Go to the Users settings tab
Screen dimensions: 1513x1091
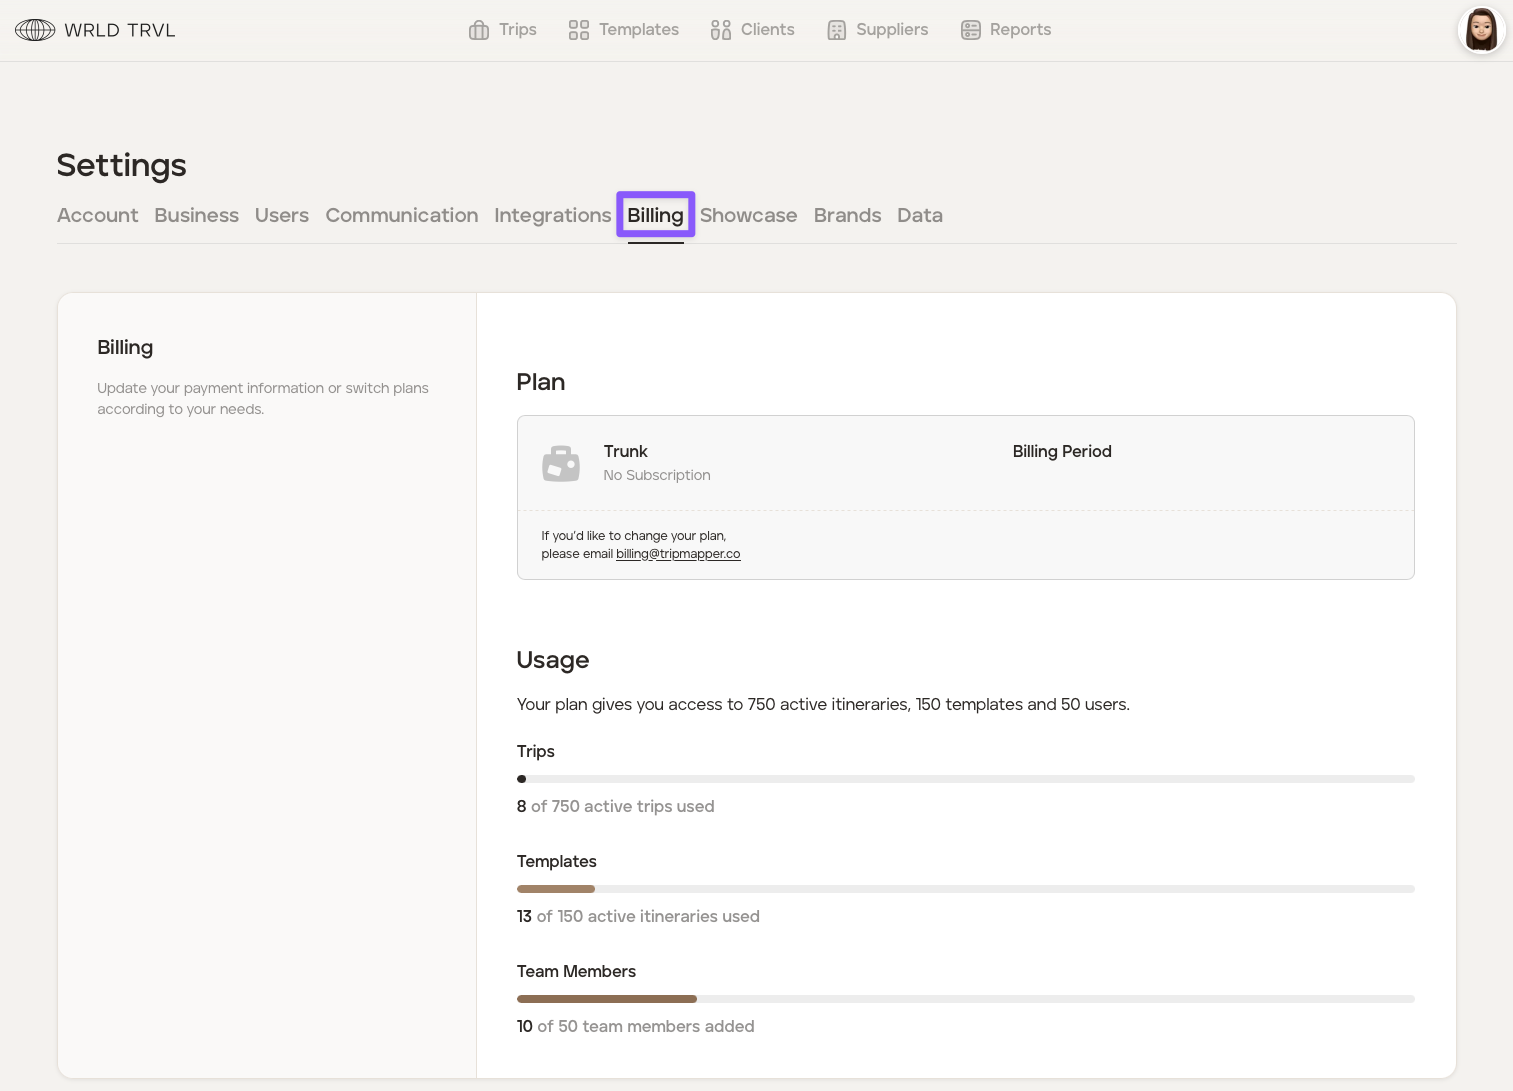[281, 215]
